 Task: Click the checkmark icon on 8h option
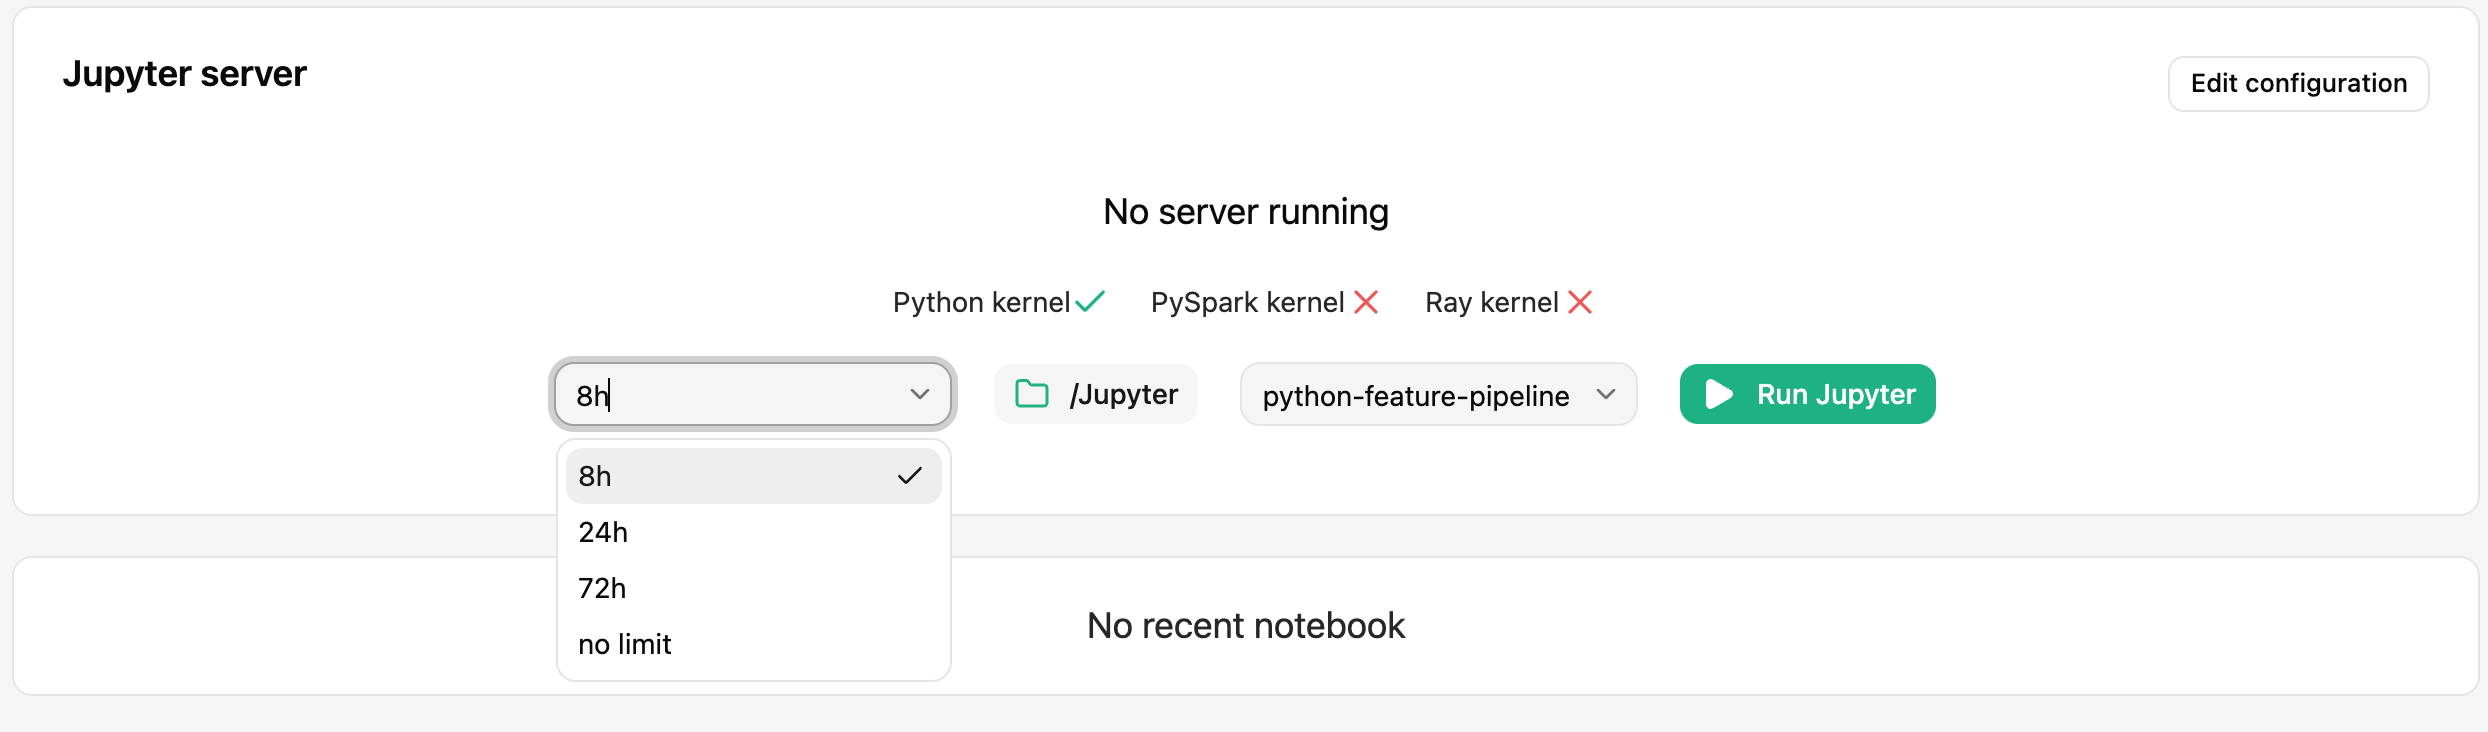coord(910,476)
